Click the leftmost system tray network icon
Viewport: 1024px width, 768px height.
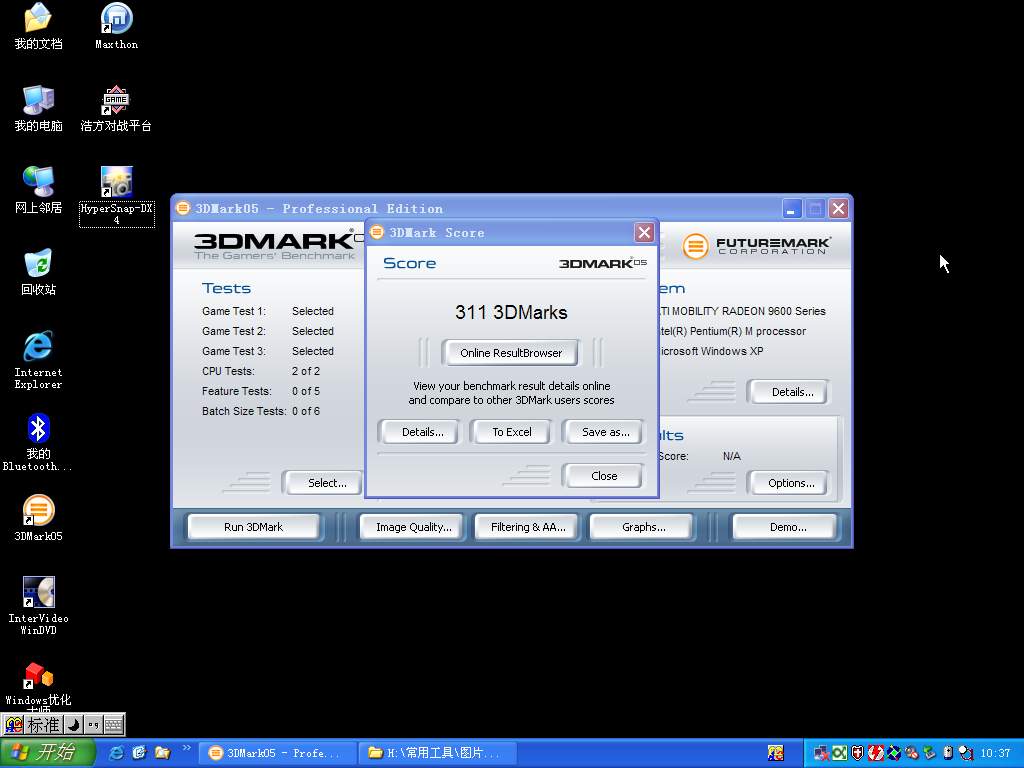tap(822, 753)
